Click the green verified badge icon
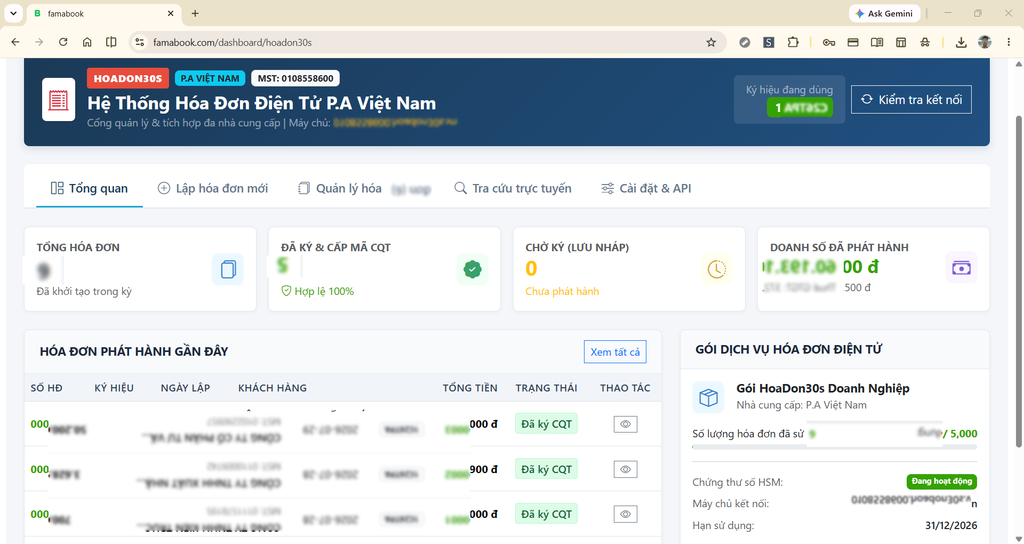This screenshot has height=544, width=1024. pos(472,269)
